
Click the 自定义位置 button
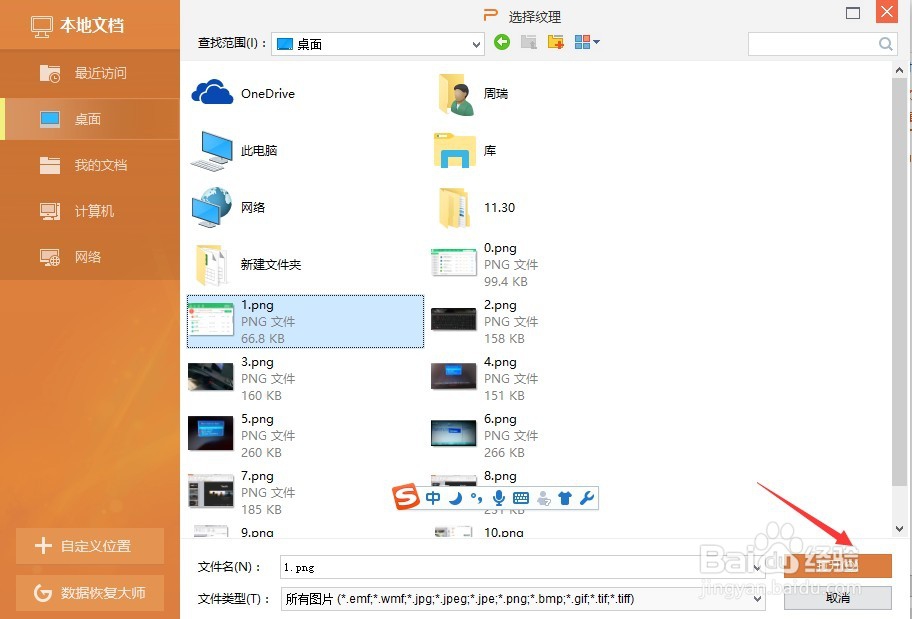coord(90,546)
